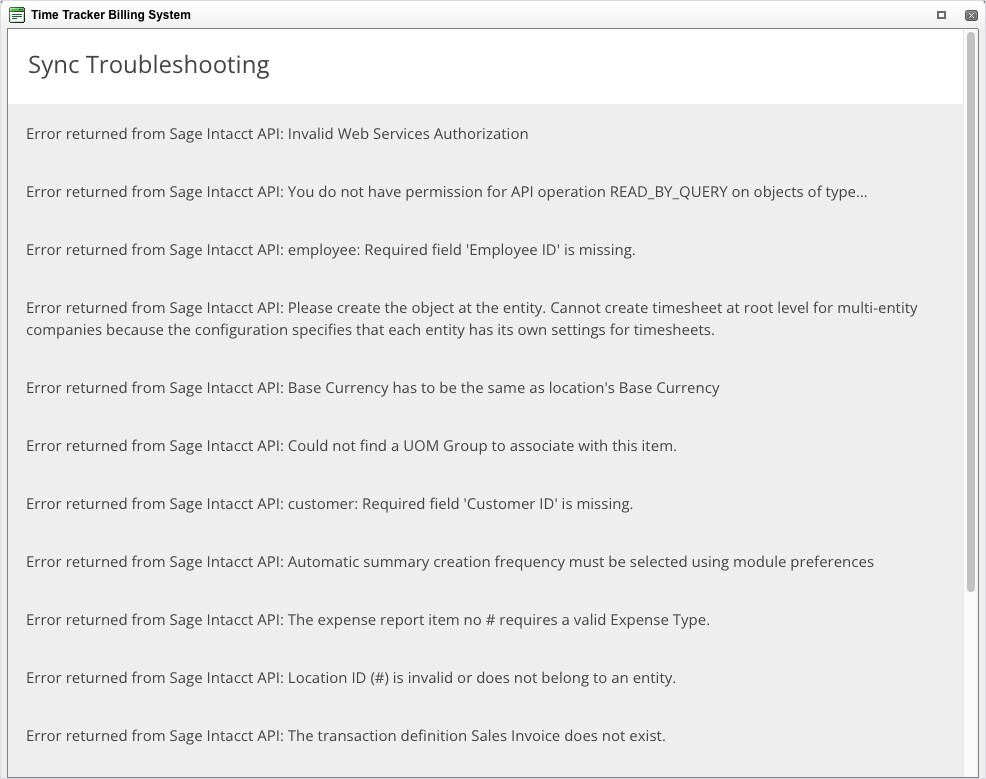Select the expense report valid Expense Type error
The image size is (986, 779).
(368, 620)
